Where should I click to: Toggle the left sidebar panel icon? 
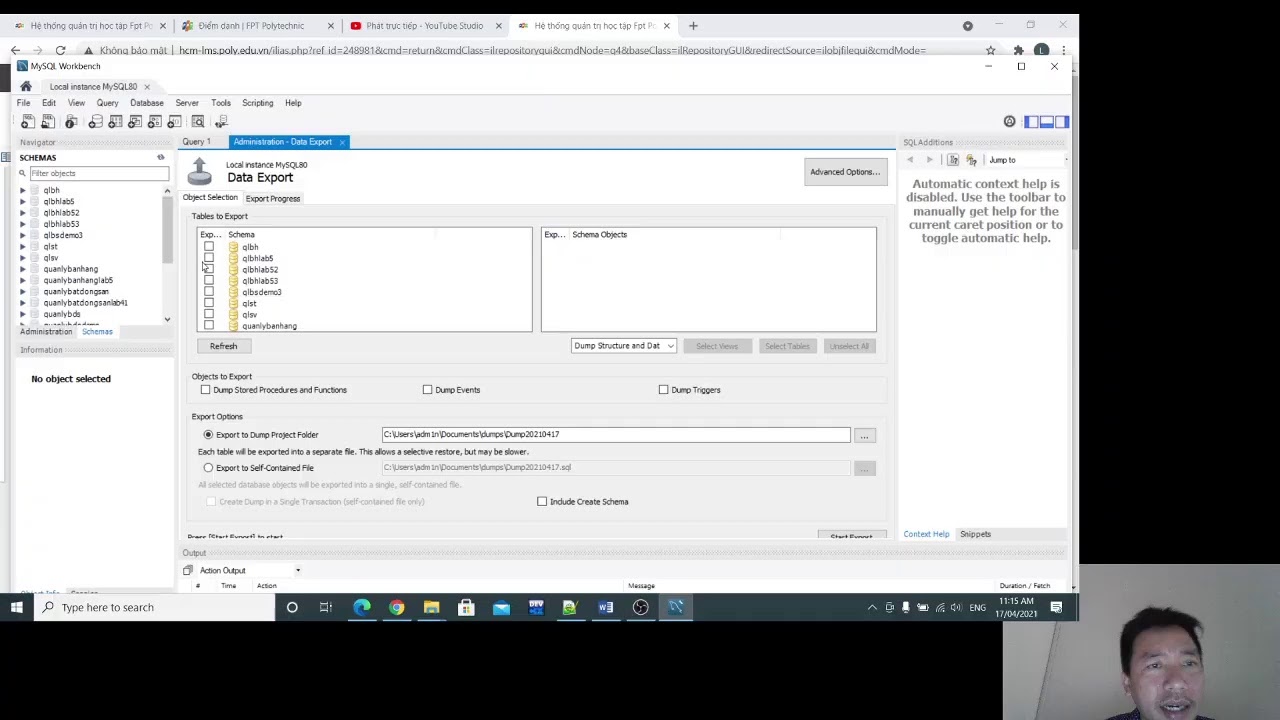click(x=1031, y=121)
